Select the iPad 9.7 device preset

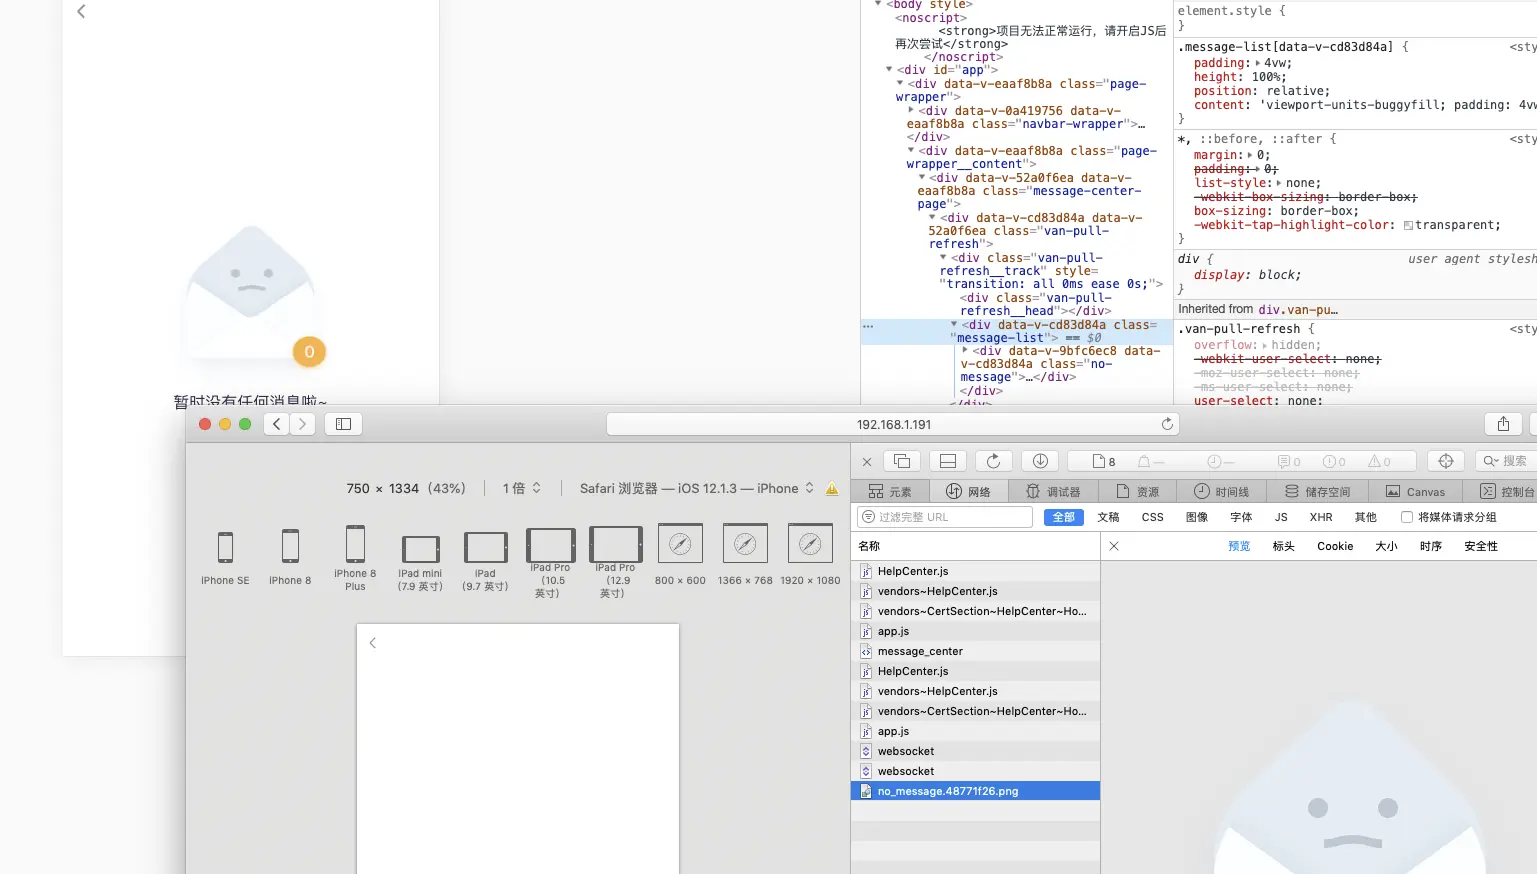[485, 561]
